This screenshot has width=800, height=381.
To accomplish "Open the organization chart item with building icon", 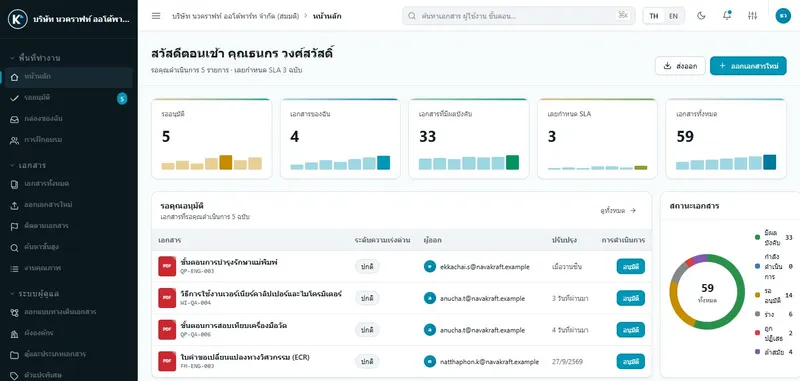I will point(68,333).
